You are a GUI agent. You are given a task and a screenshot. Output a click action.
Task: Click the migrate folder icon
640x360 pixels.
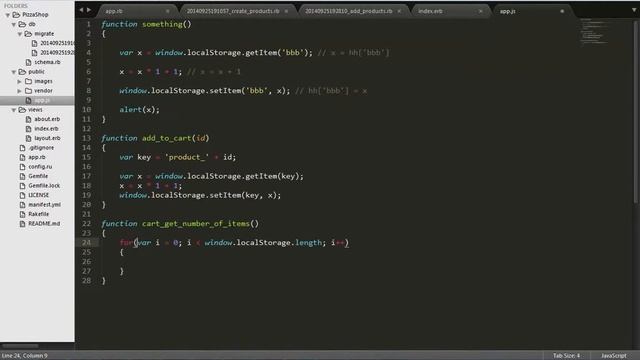coord(29,34)
